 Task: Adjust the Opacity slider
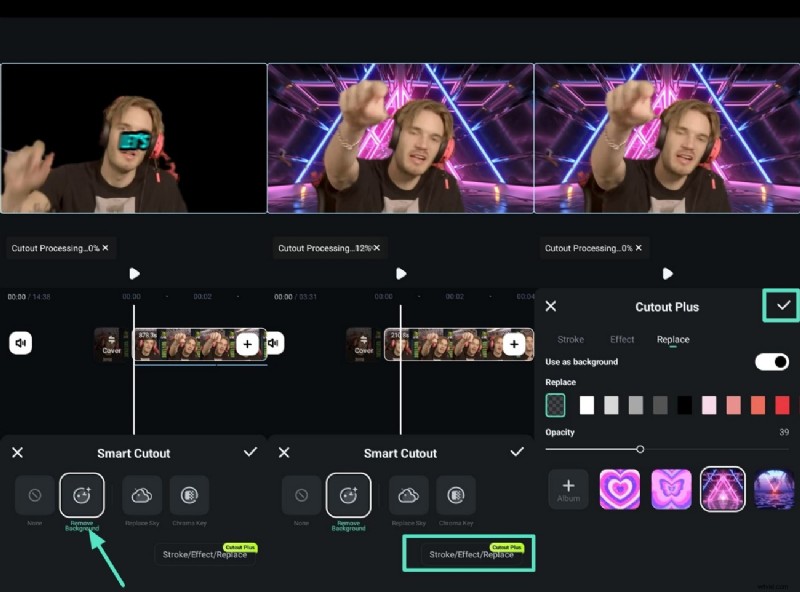point(640,449)
